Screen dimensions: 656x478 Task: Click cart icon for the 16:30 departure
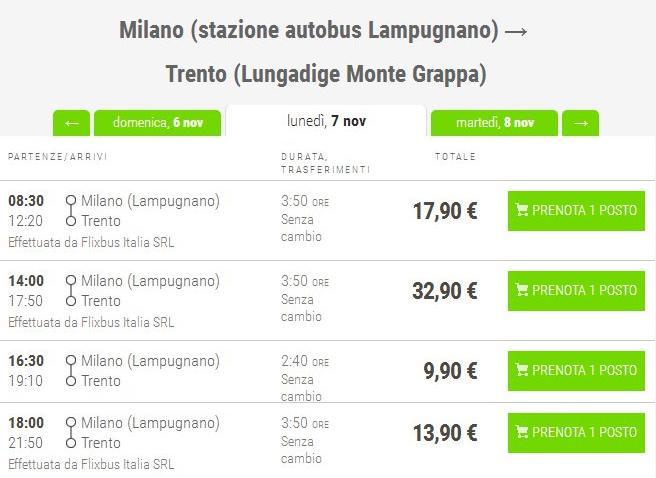[x=521, y=371]
